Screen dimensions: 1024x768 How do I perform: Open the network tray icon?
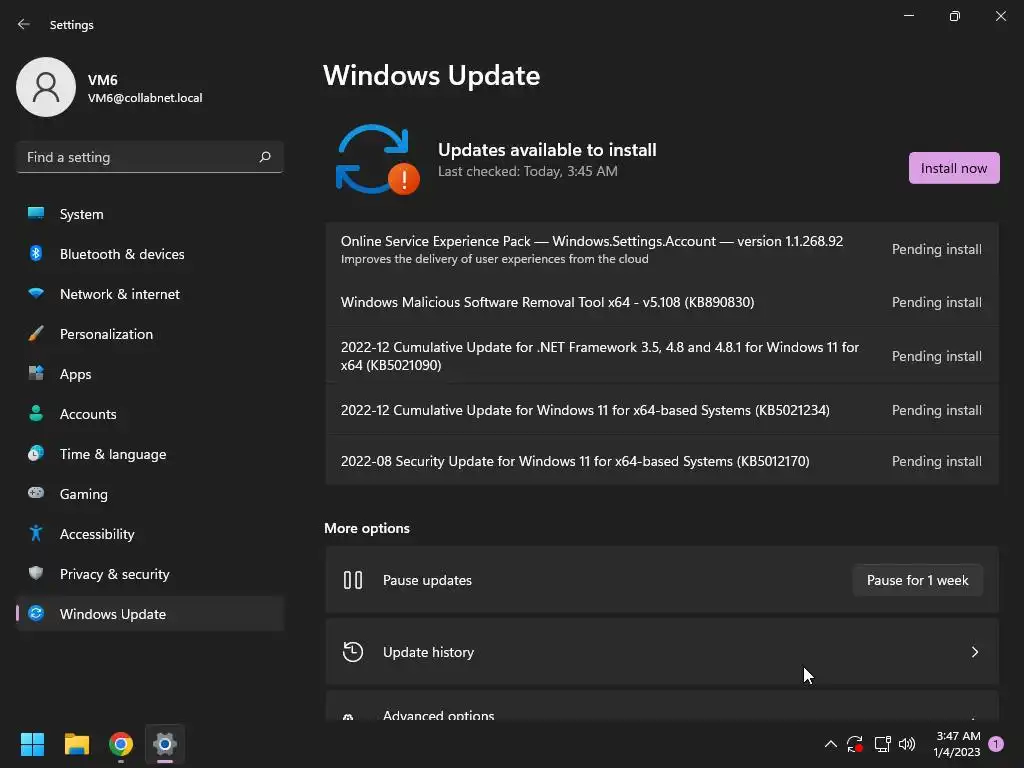(x=882, y=744)
